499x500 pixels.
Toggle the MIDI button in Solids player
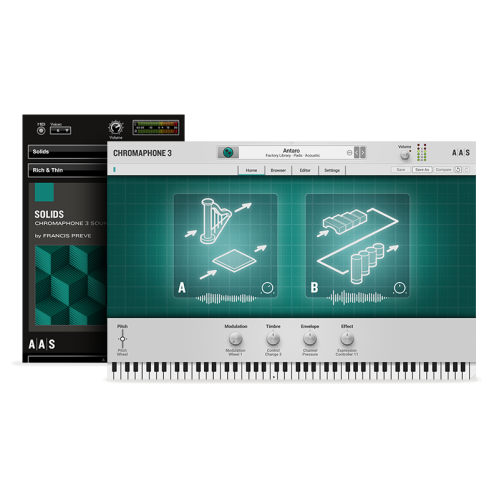pyautogui.click(x=41, y=131)
